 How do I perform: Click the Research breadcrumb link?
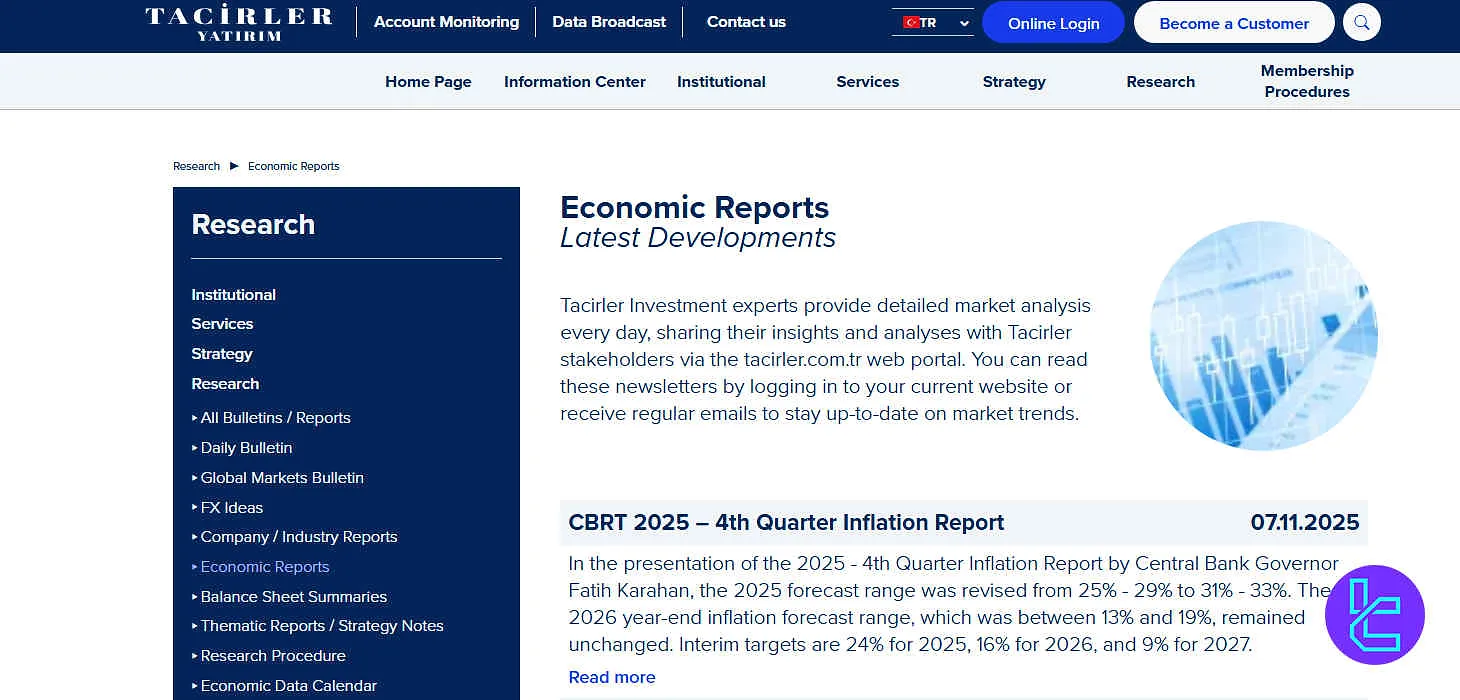[x=196, y=166]
